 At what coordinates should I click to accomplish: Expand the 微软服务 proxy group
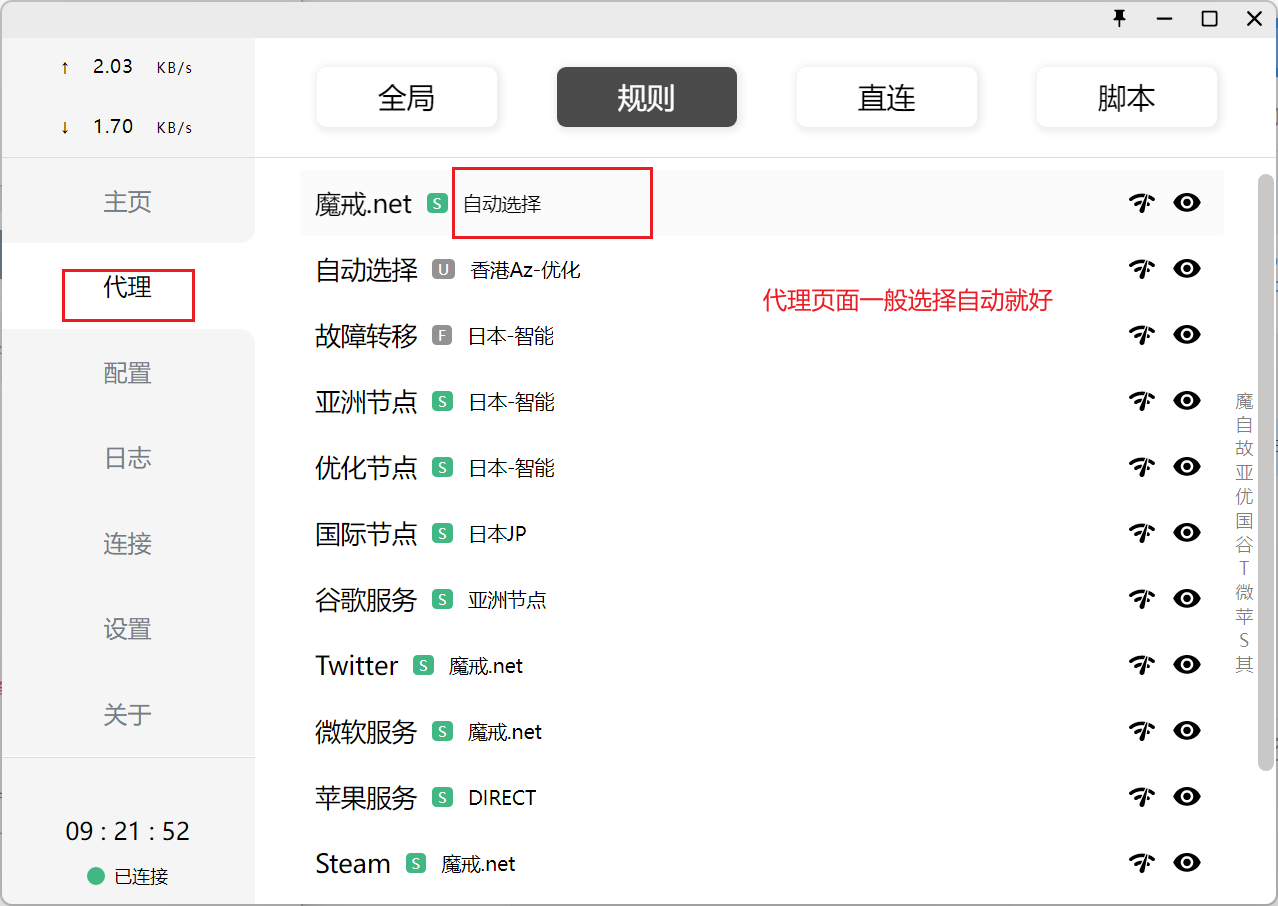pos(762,731)
